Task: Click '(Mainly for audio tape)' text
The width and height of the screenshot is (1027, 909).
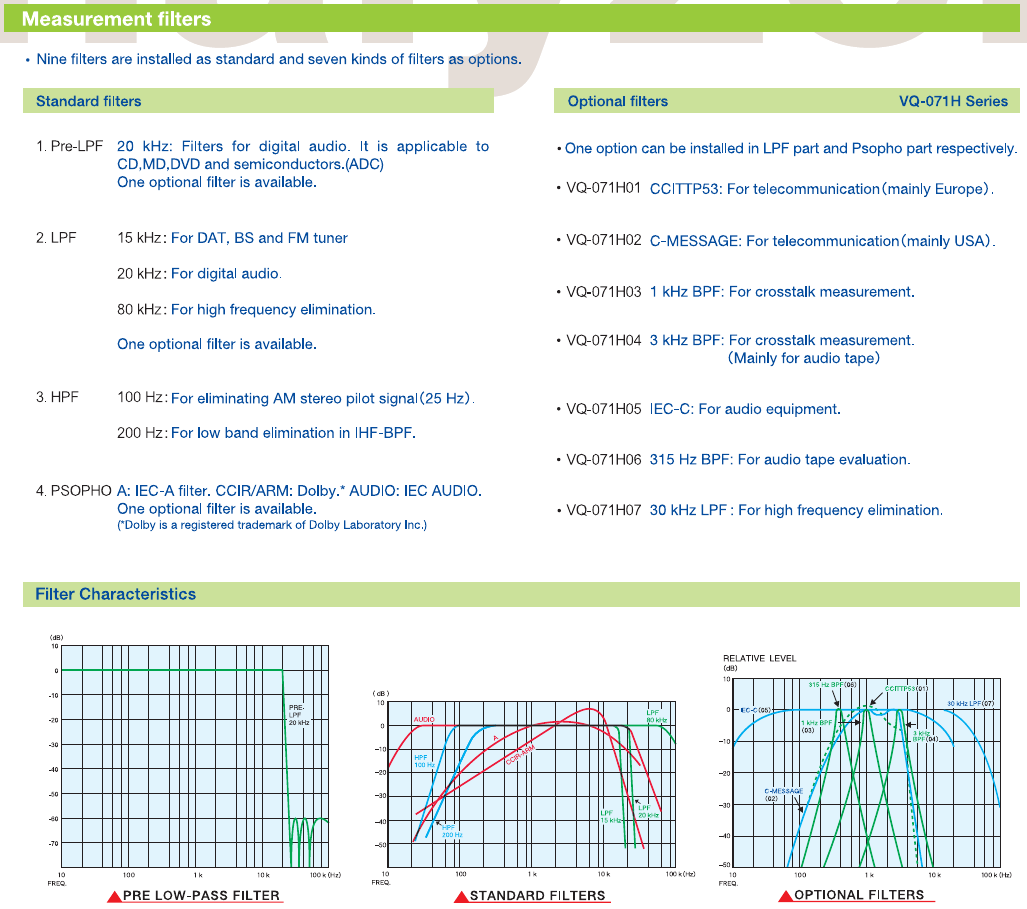Action: point(804,358)
